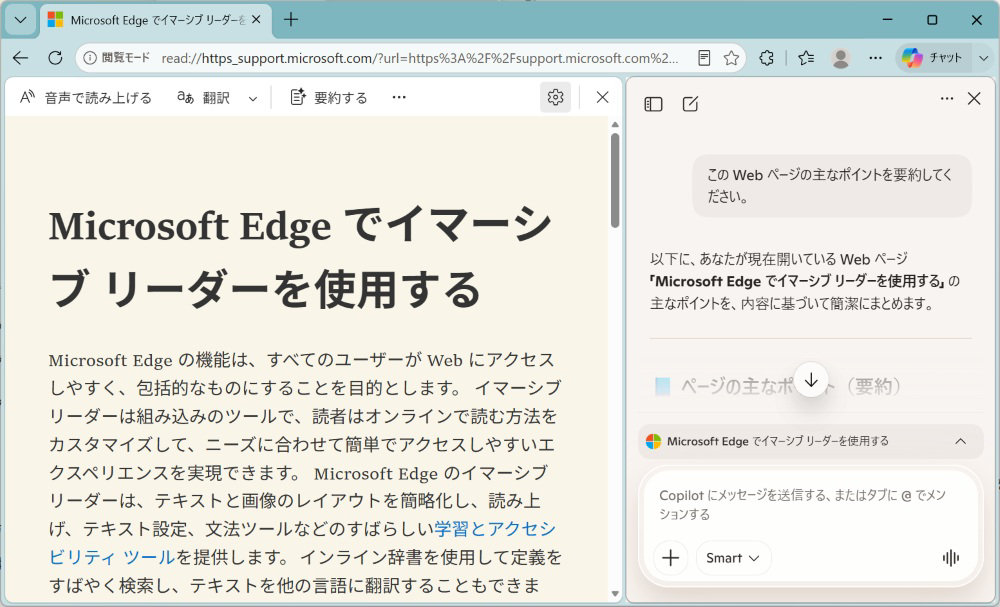Click the scrollbar up arrow

615,125
